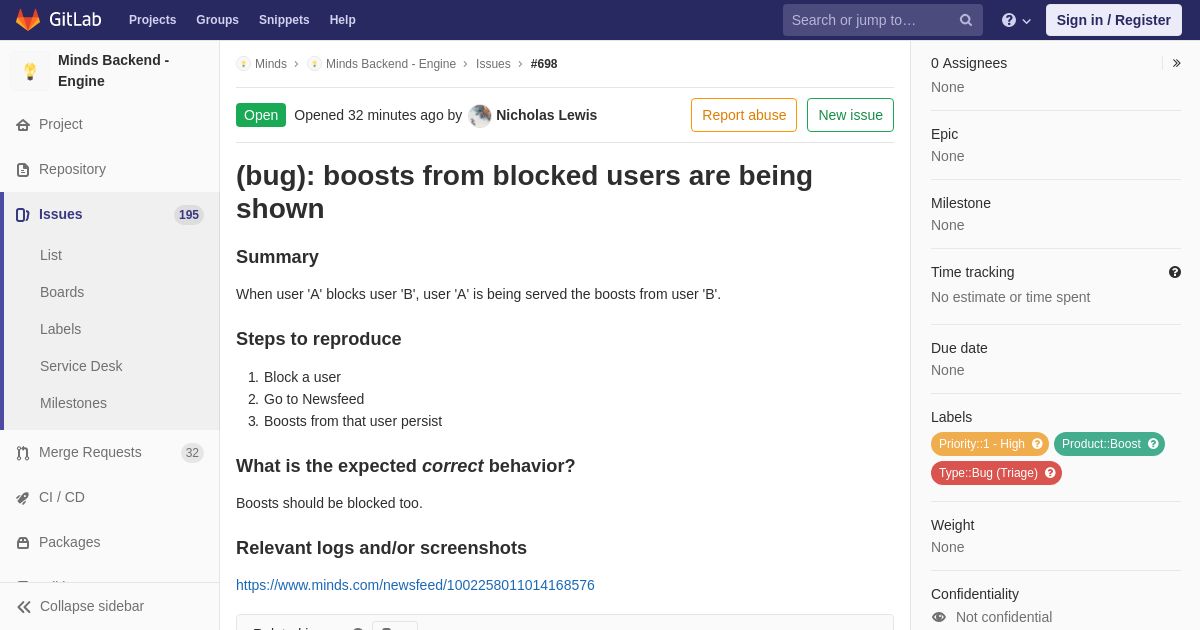Click the Merge Requests icon in sidebar
Screen dimensions: 1200x630
click(x=23, y=453)
